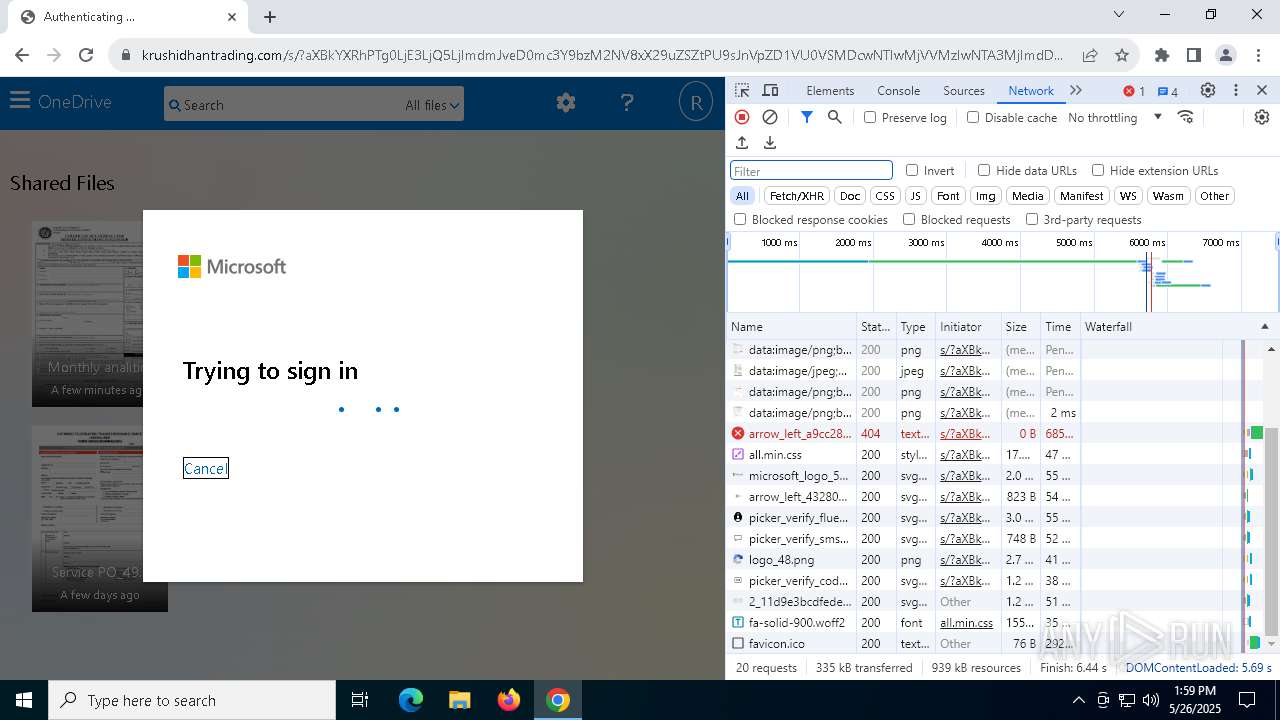Click the network Filter text field
Viewport: 1280px width, 720px height.
811,171
